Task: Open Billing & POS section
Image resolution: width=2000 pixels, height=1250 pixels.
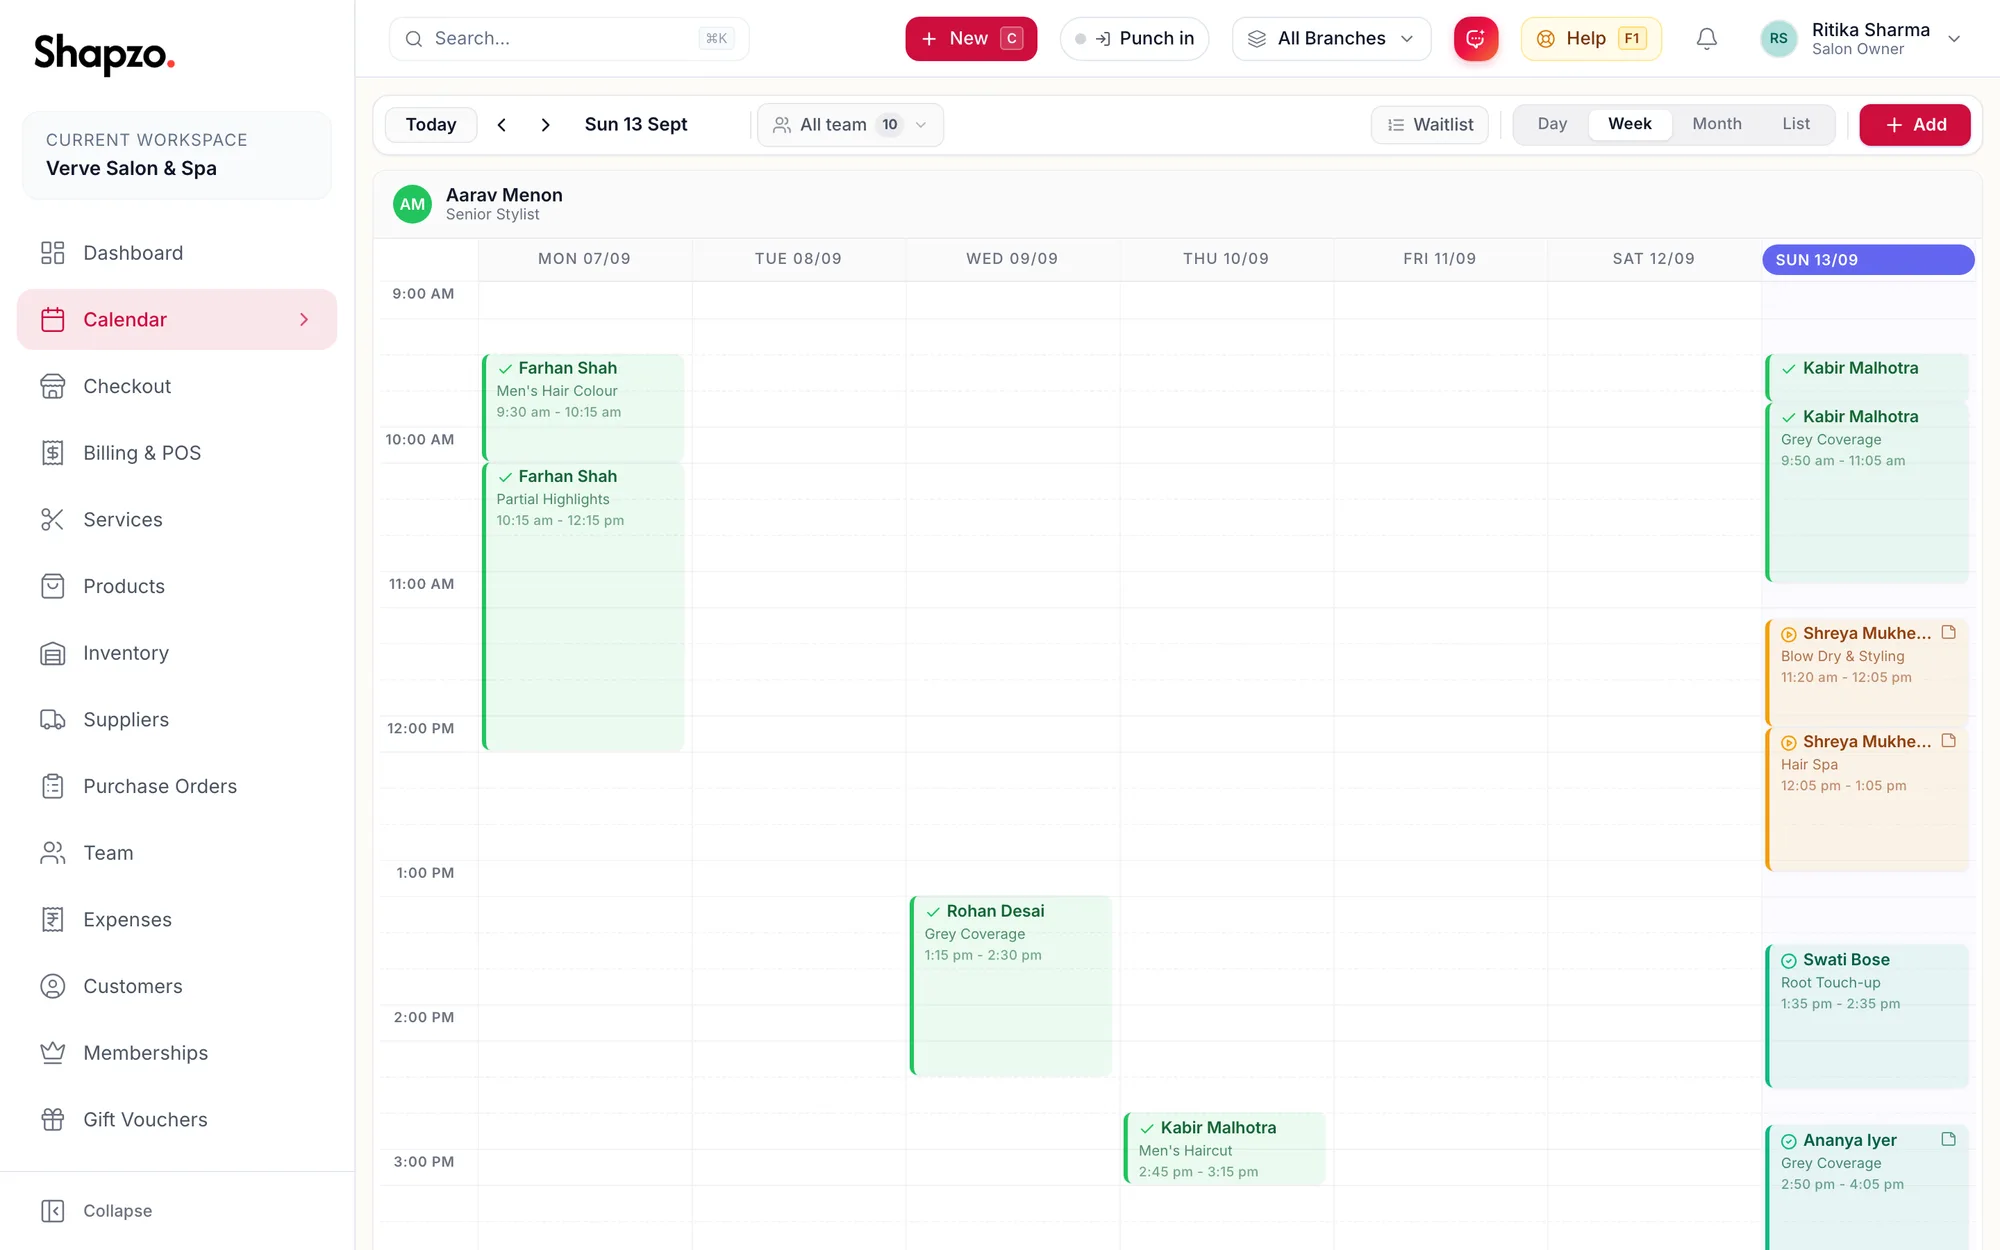Action: (x=177, y=453)
